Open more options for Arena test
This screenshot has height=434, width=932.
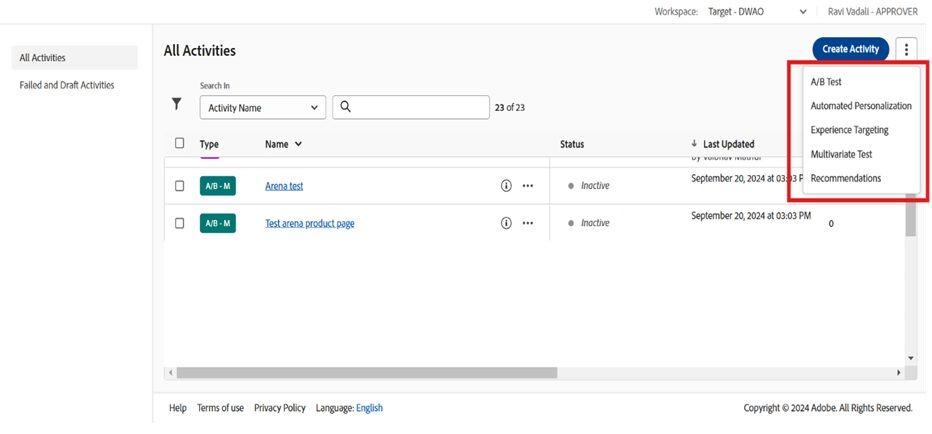click(x=528, y=186)
